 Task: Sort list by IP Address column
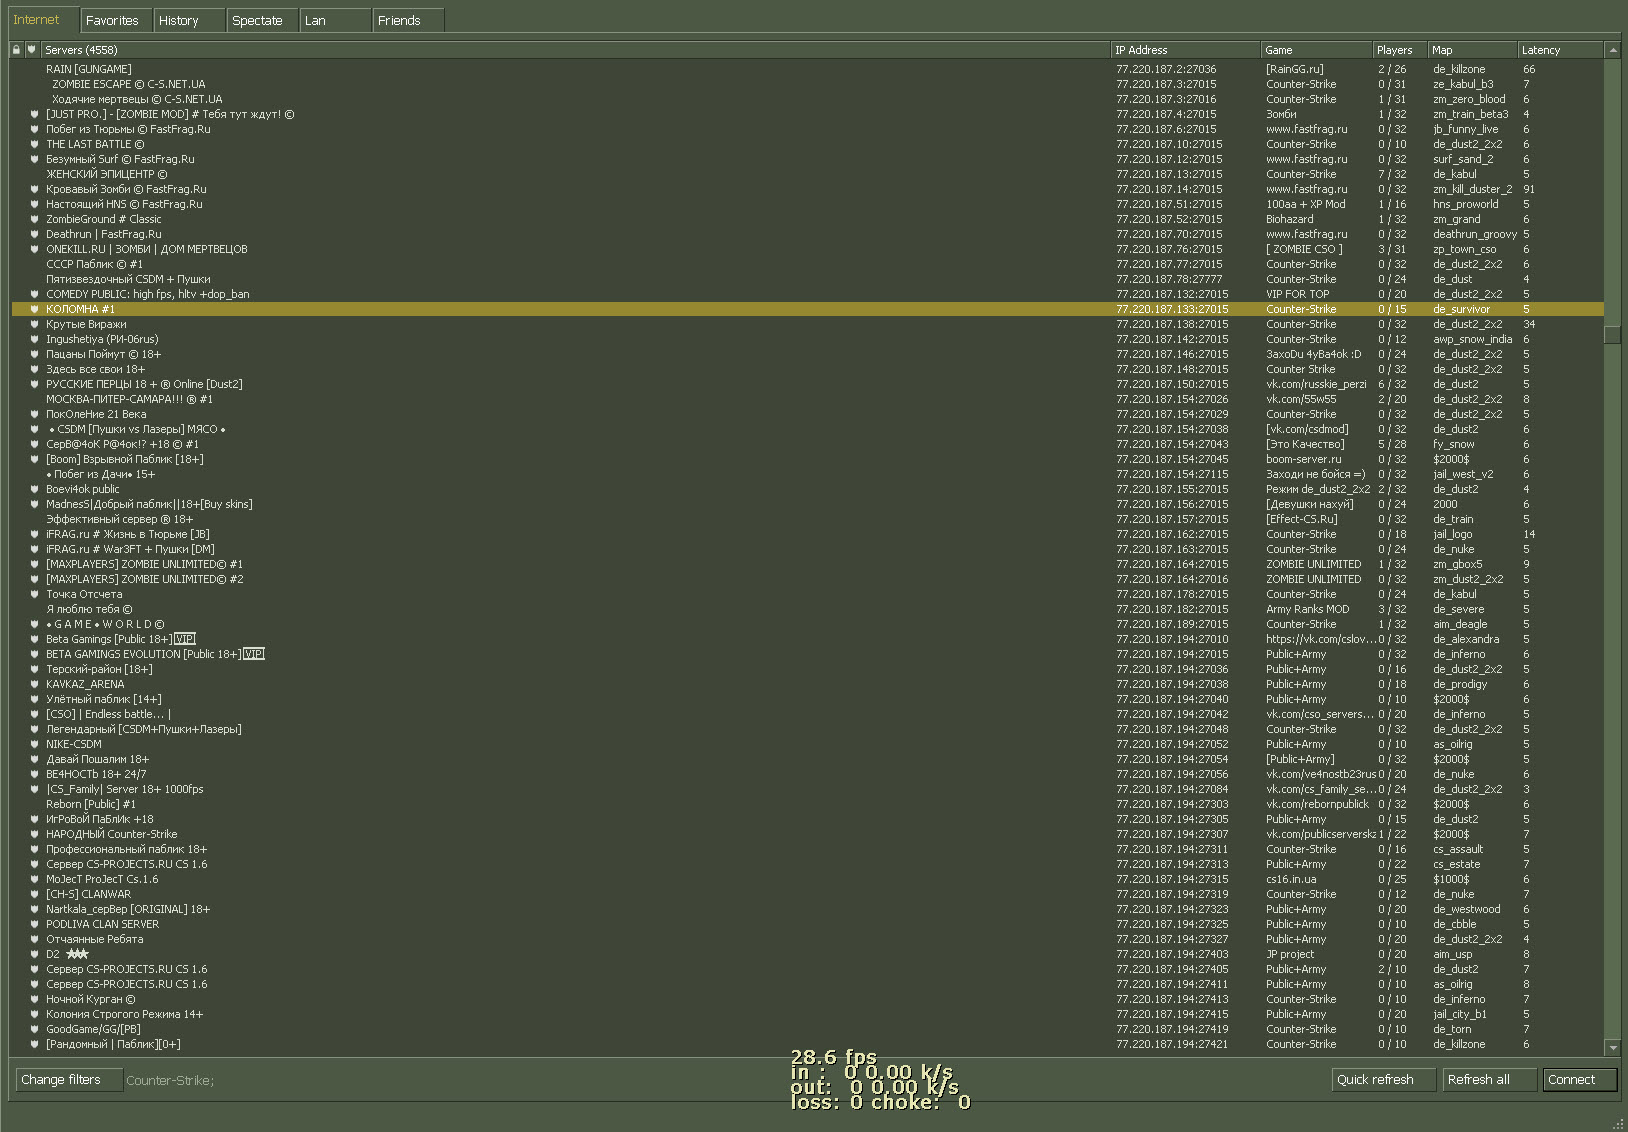1186,50
